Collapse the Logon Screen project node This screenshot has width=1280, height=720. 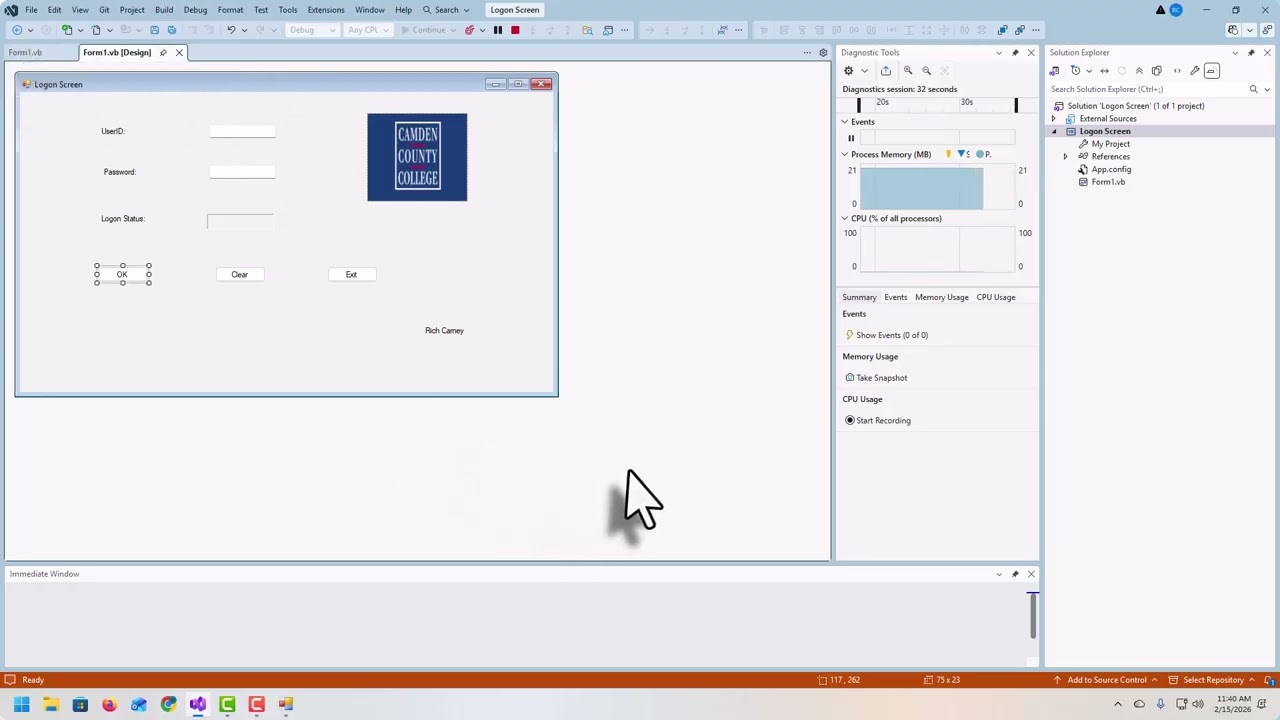1053,132
